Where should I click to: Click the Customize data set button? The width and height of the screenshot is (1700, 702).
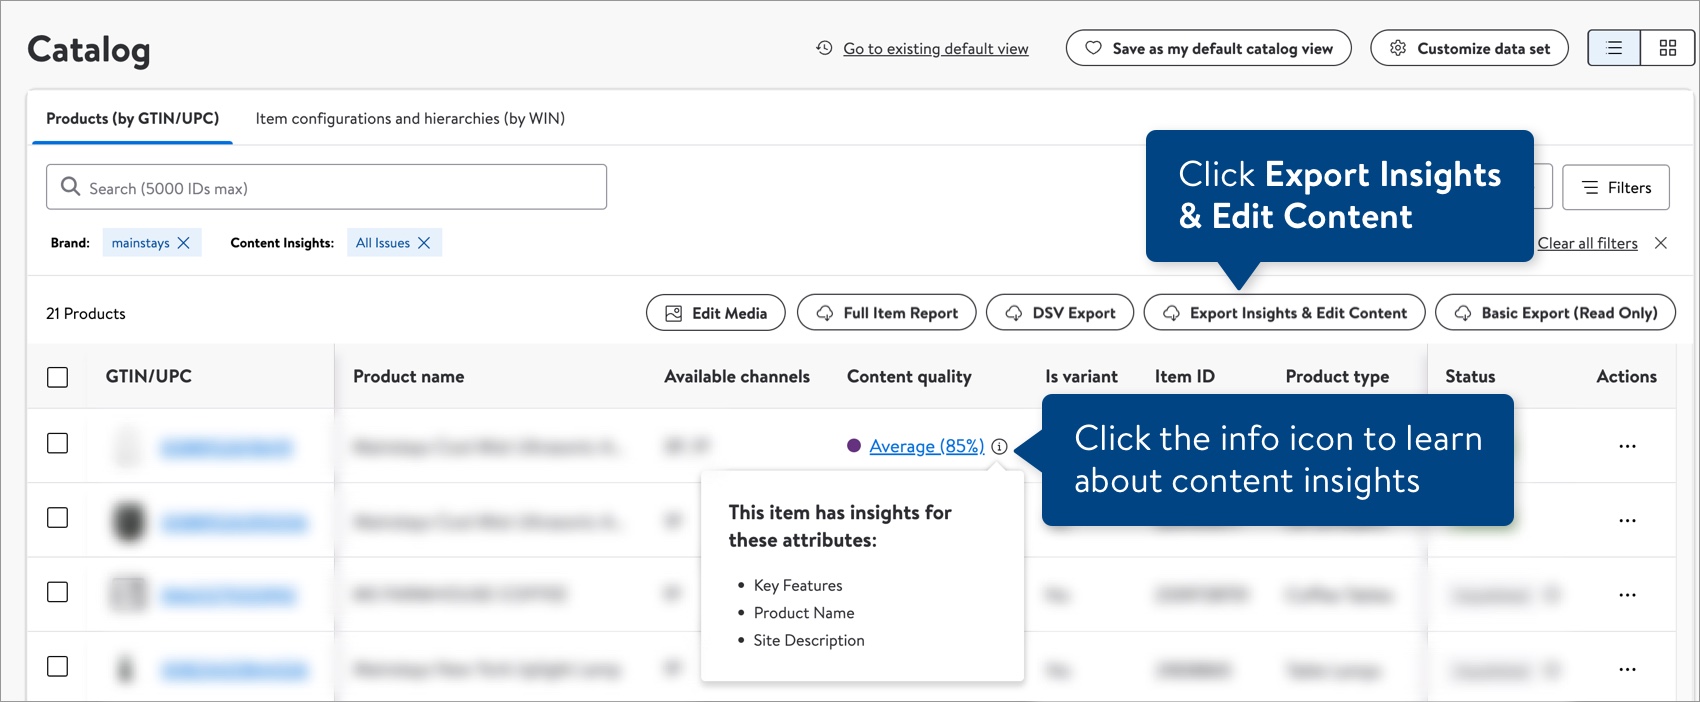click(x=1469, y=48)
